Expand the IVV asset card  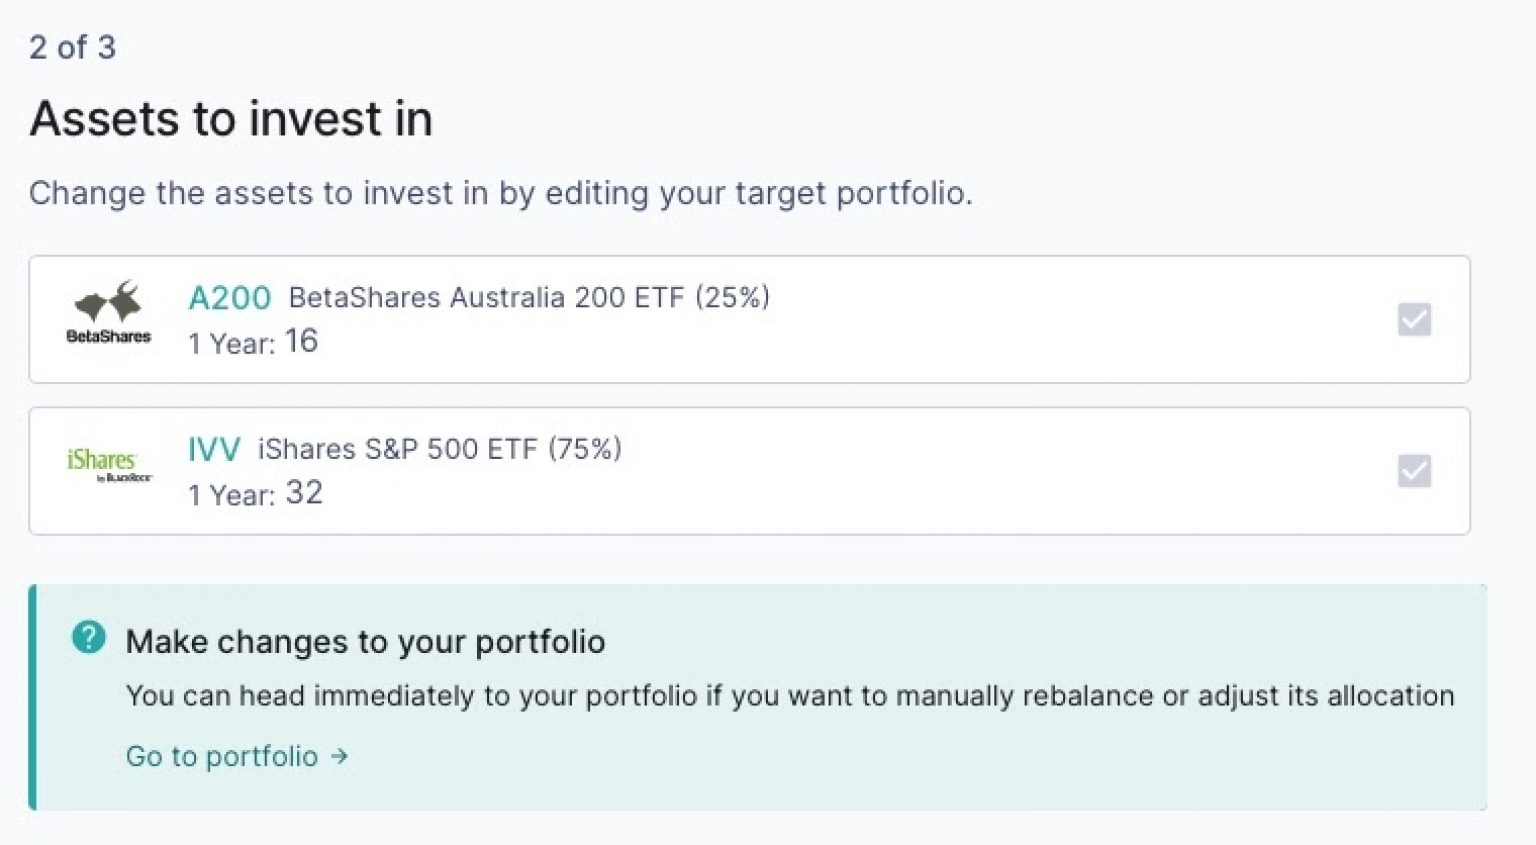click(x=750, y=471)
